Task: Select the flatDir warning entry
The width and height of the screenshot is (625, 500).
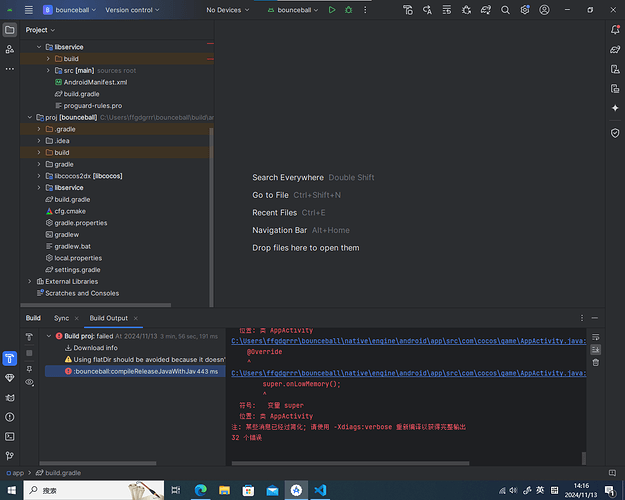Action: point(145,360)
